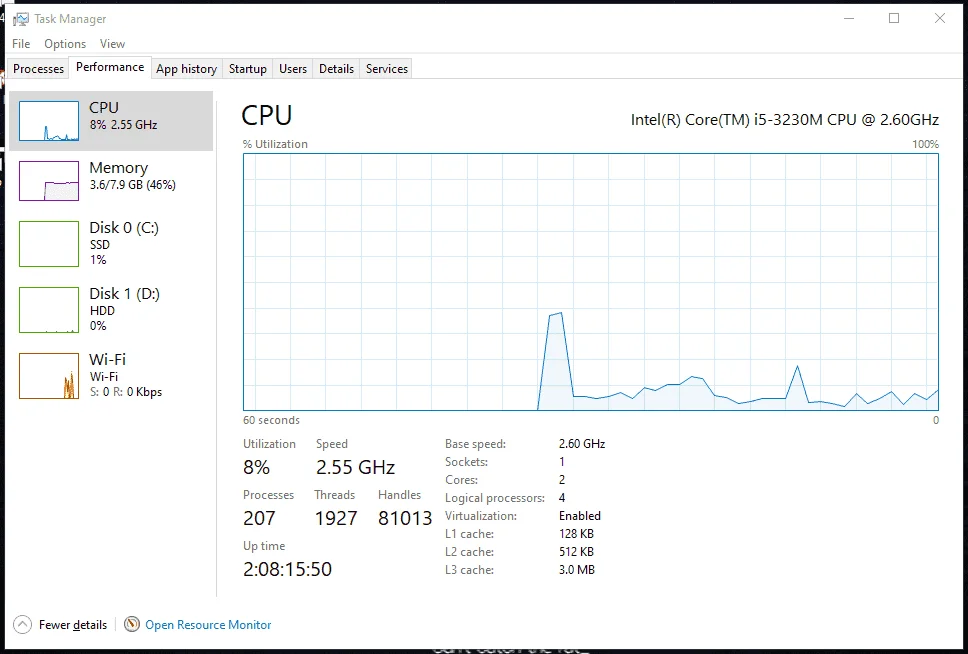This screenshot has width=968, height=654.
Task: Click the Task Manager title bar icon
Action: click(x=20, y=19)
